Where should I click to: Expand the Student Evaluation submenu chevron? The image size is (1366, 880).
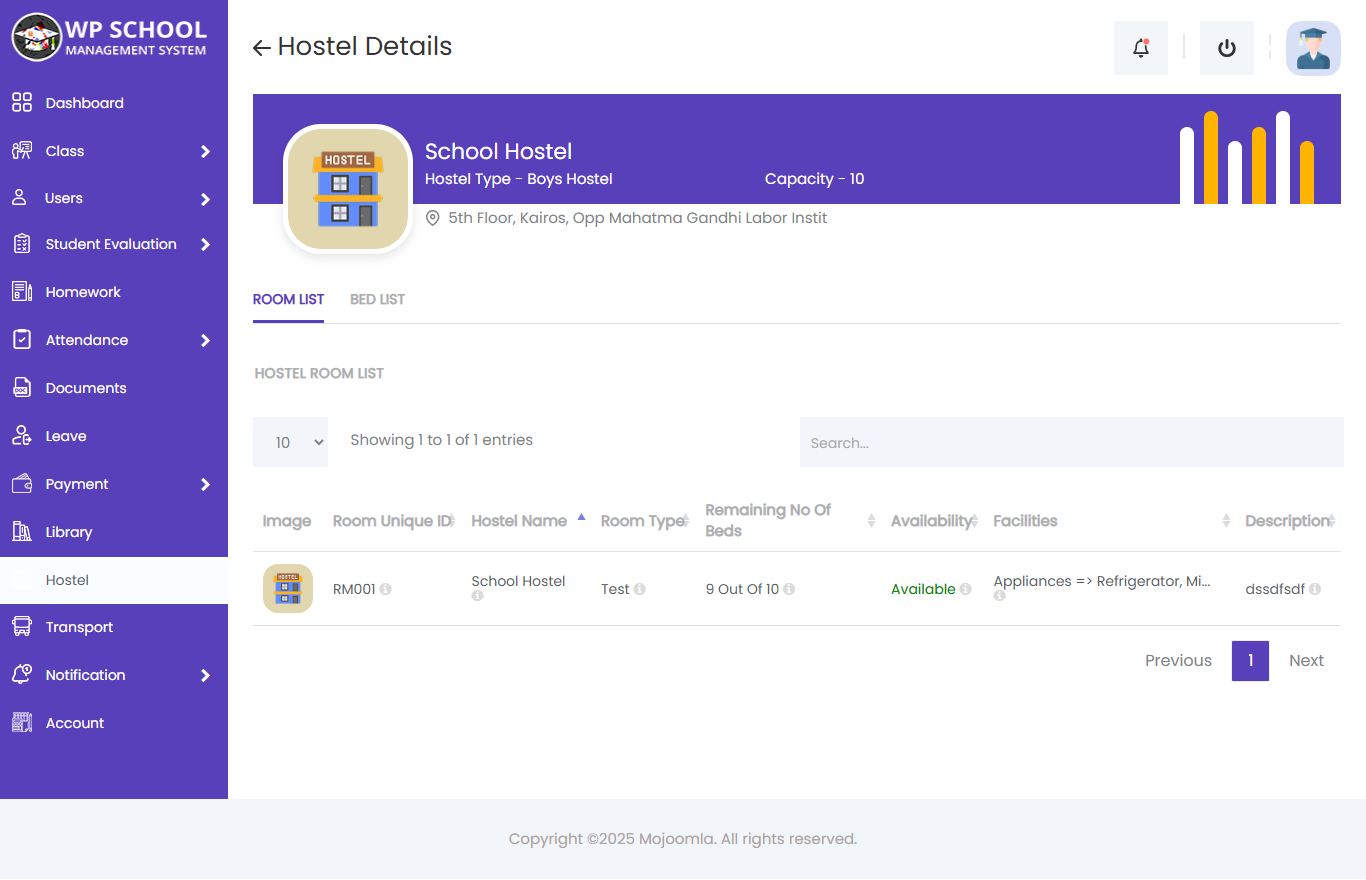pos(205,244)
